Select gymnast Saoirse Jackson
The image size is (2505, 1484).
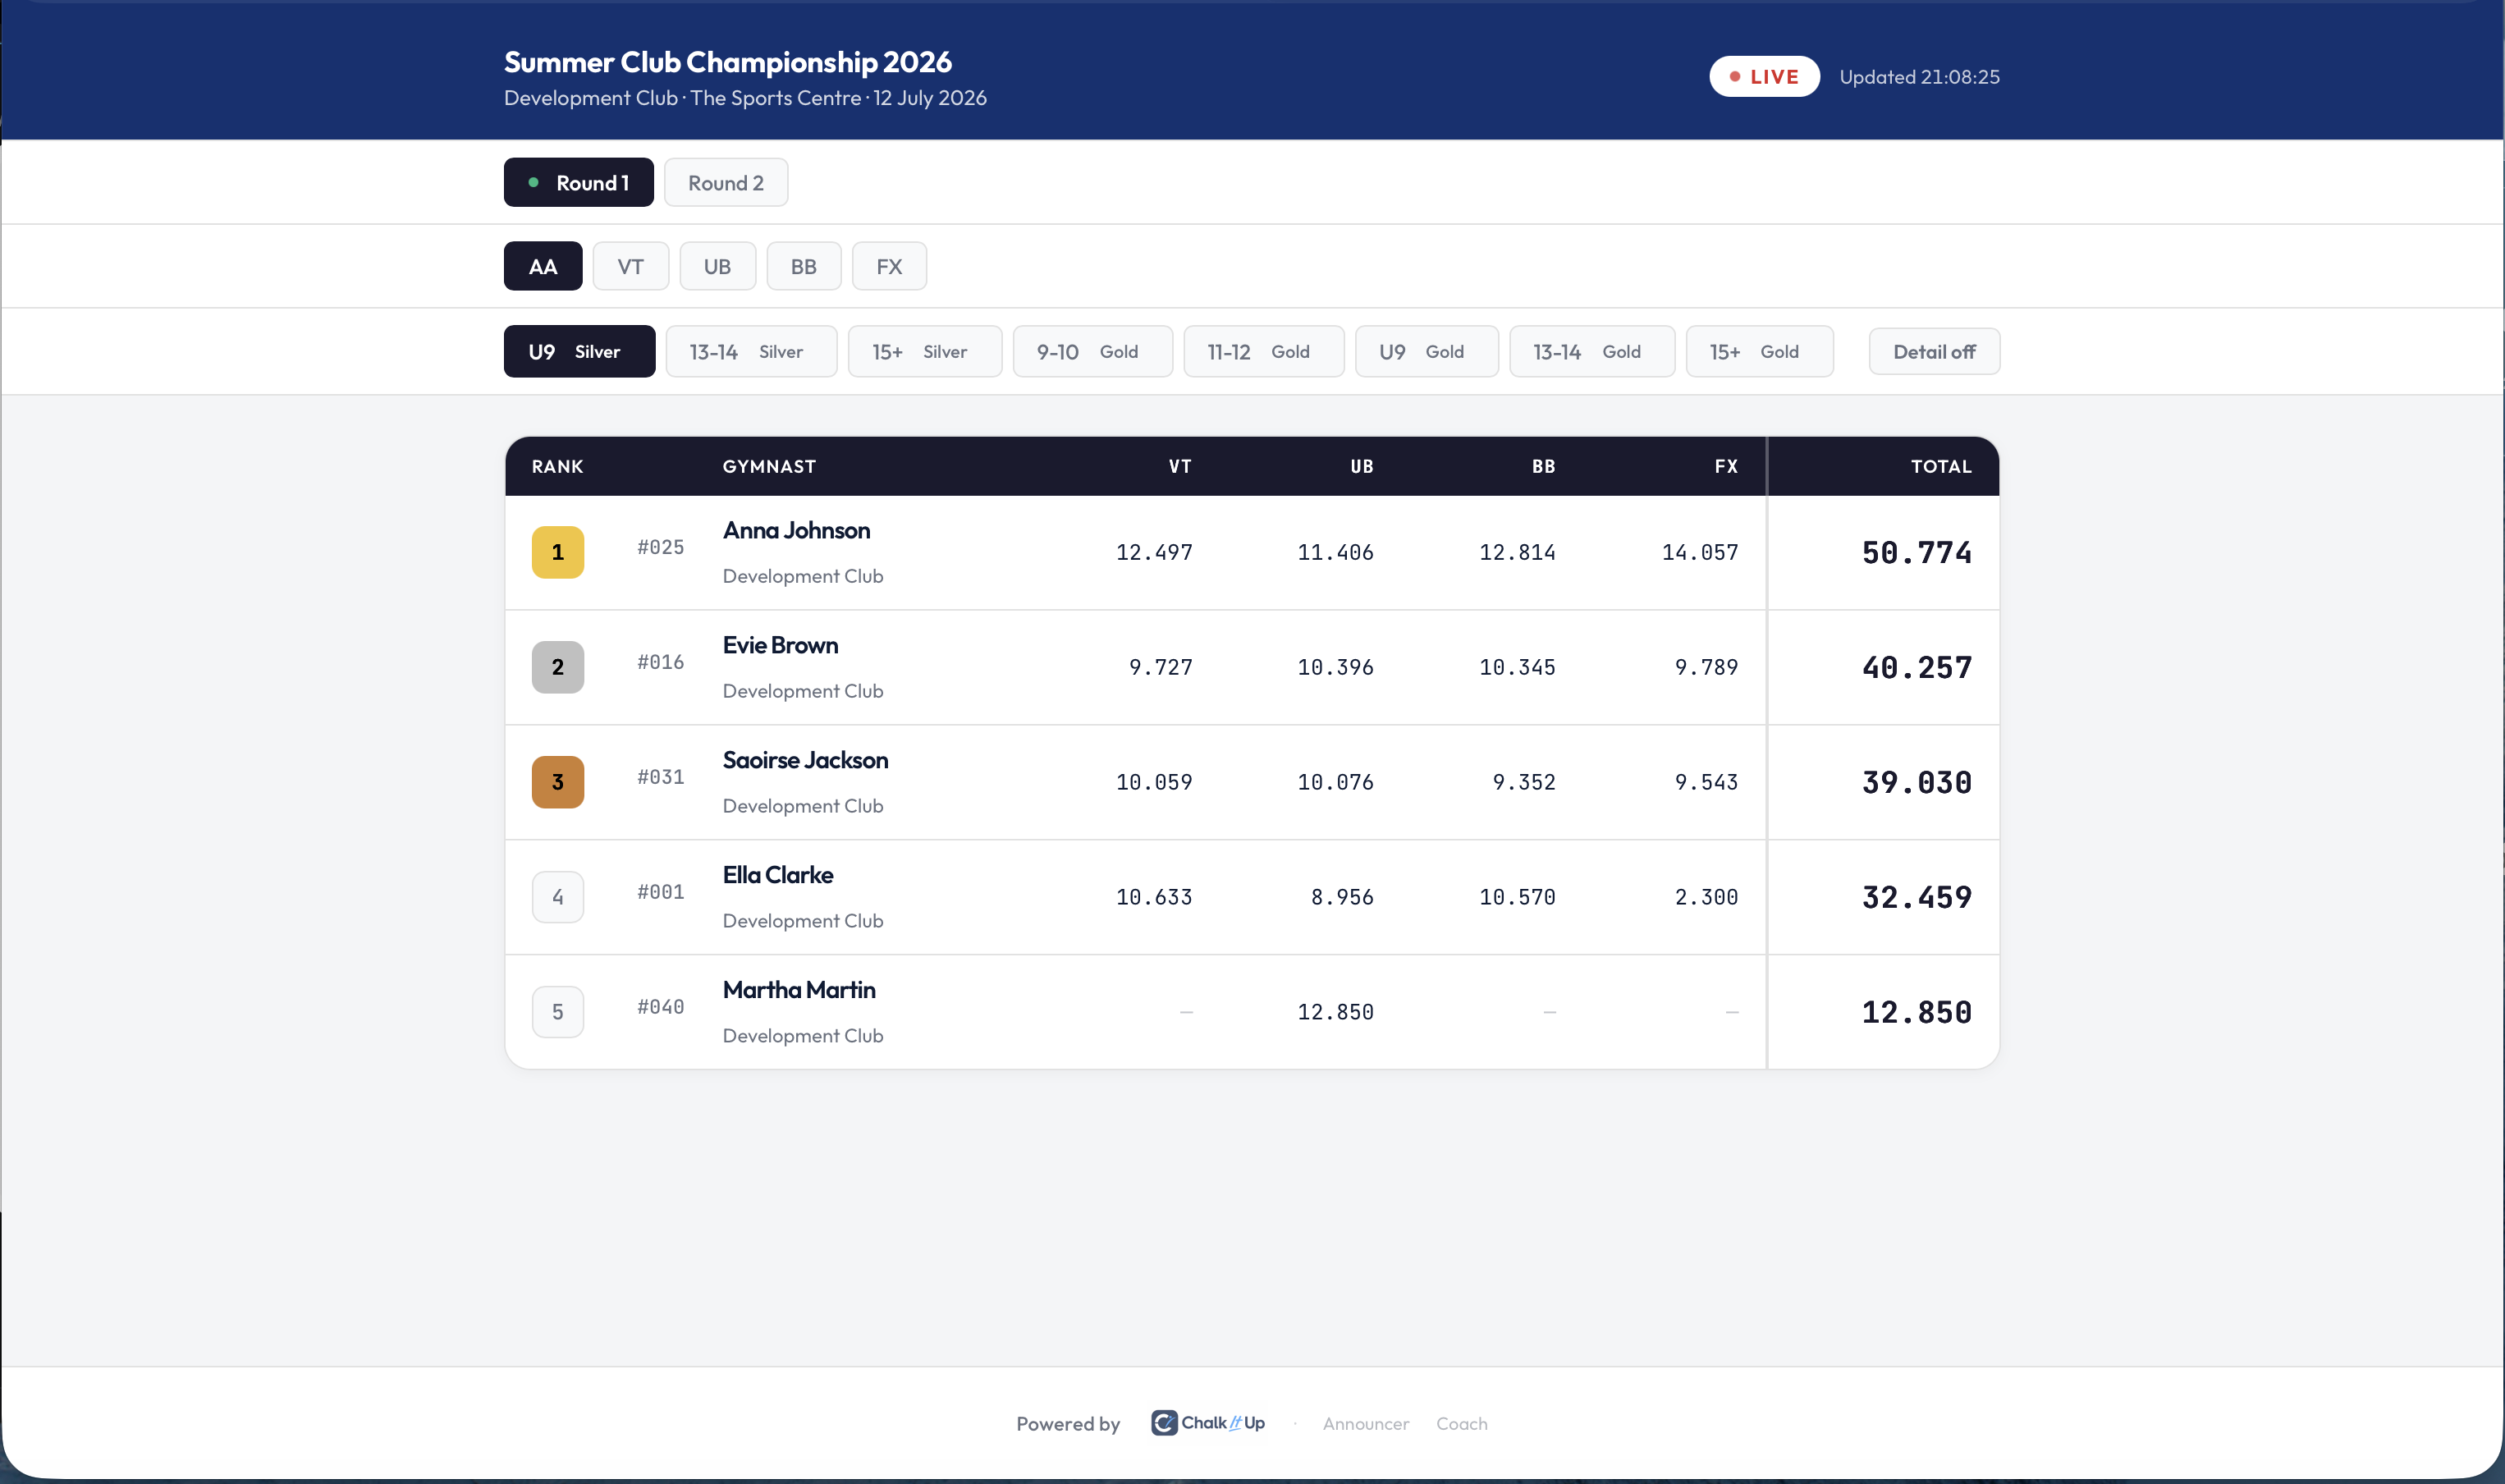coord(805,760)
